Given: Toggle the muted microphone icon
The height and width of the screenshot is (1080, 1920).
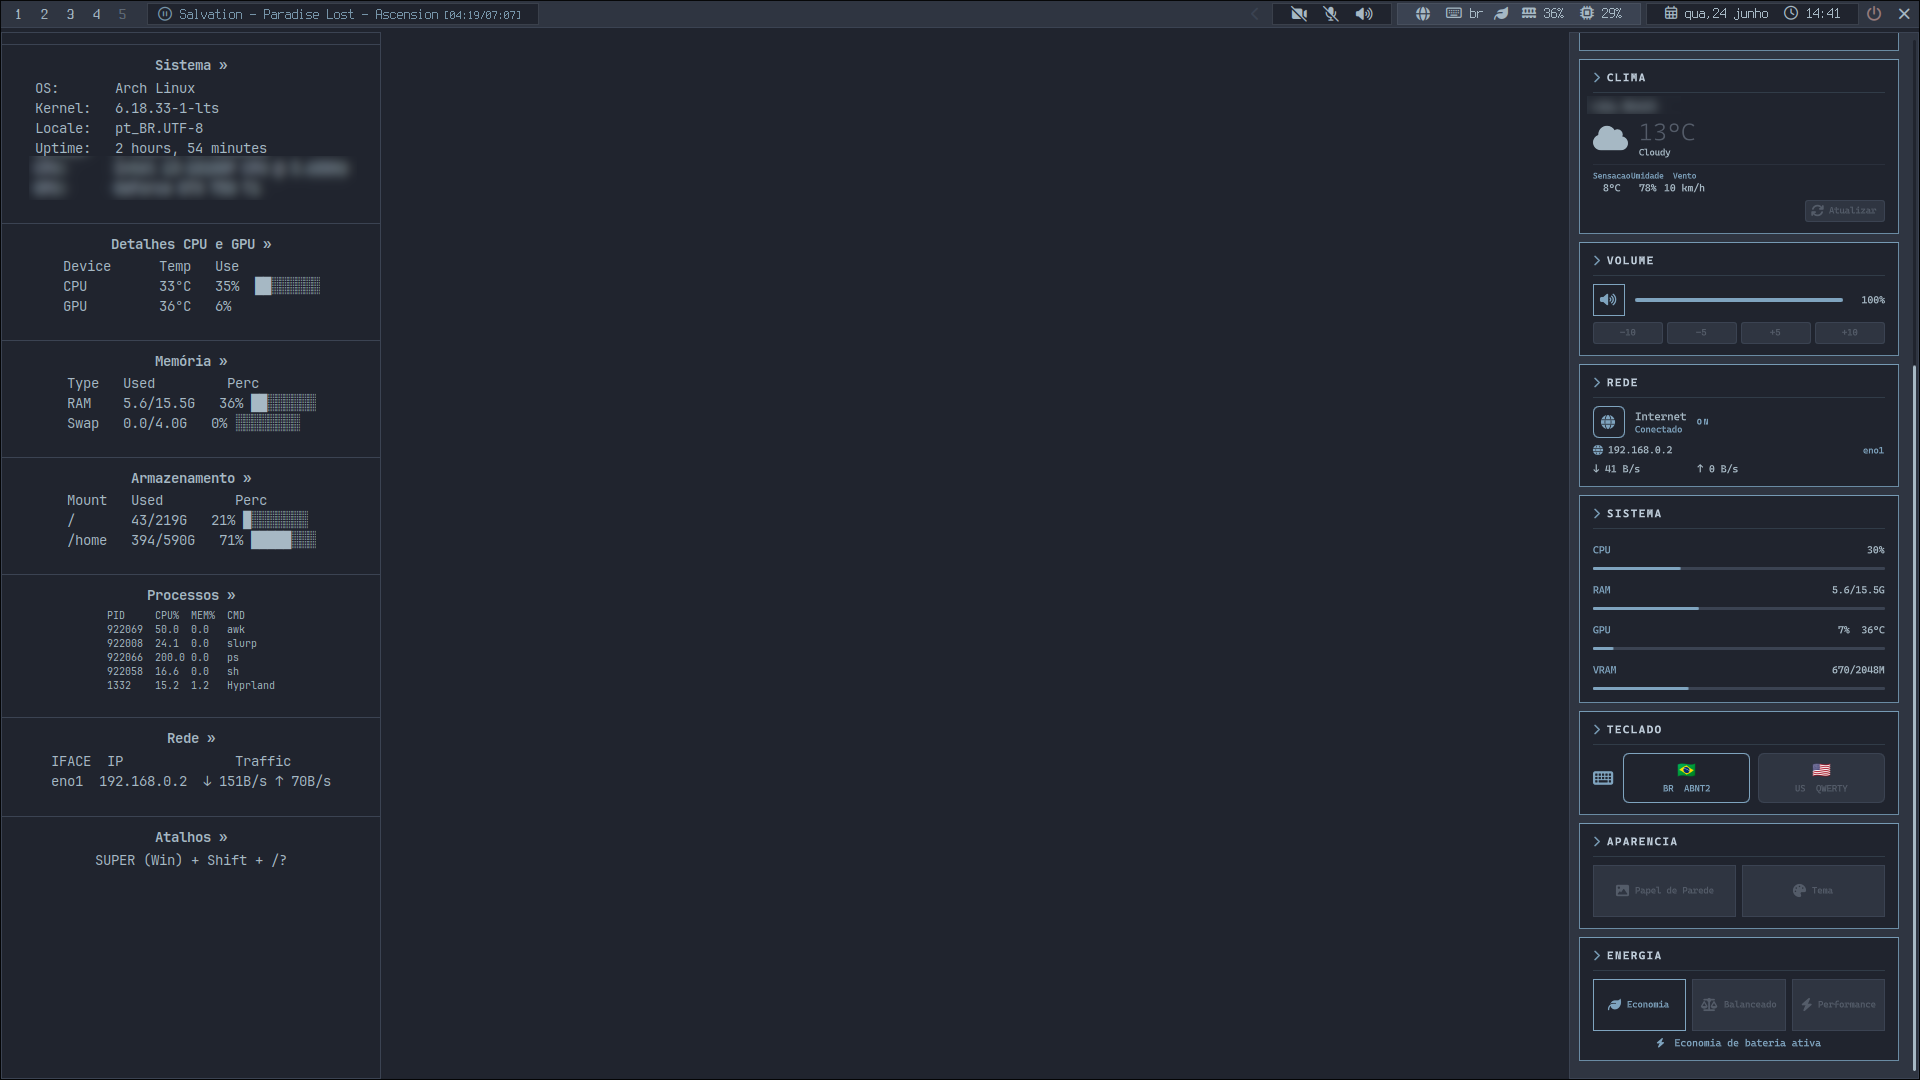Looking at the screenshot, I should pyautogui.click(x=1331, y=14).
